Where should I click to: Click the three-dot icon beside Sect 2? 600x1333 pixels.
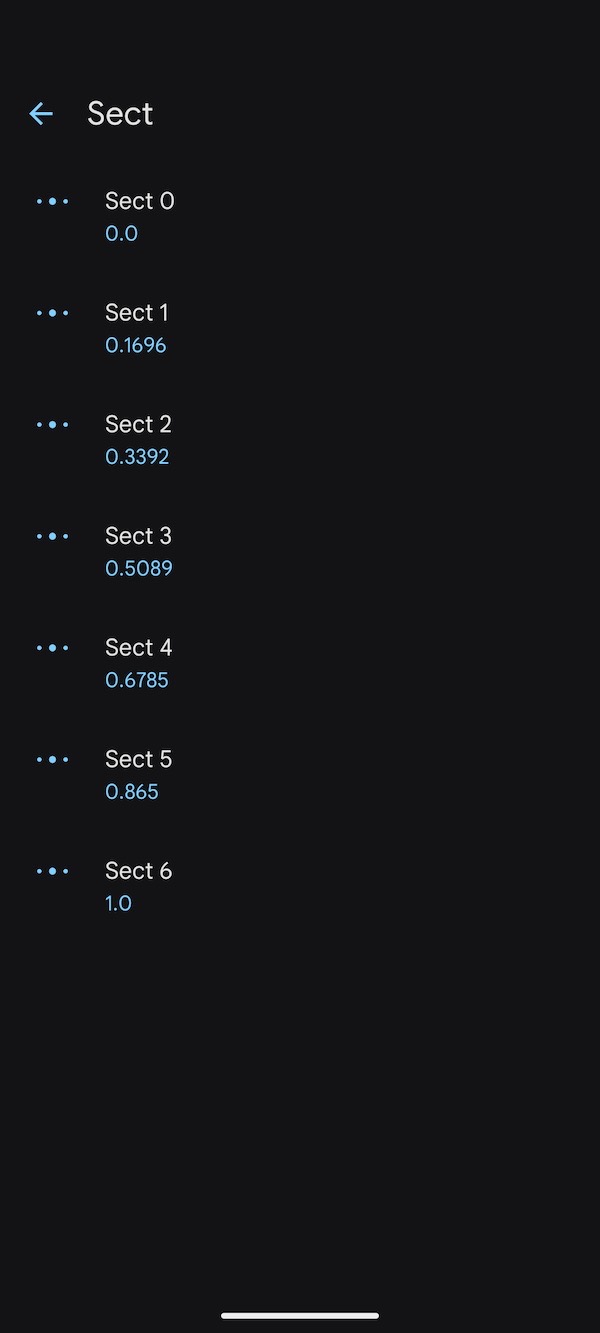click(52, 424)
